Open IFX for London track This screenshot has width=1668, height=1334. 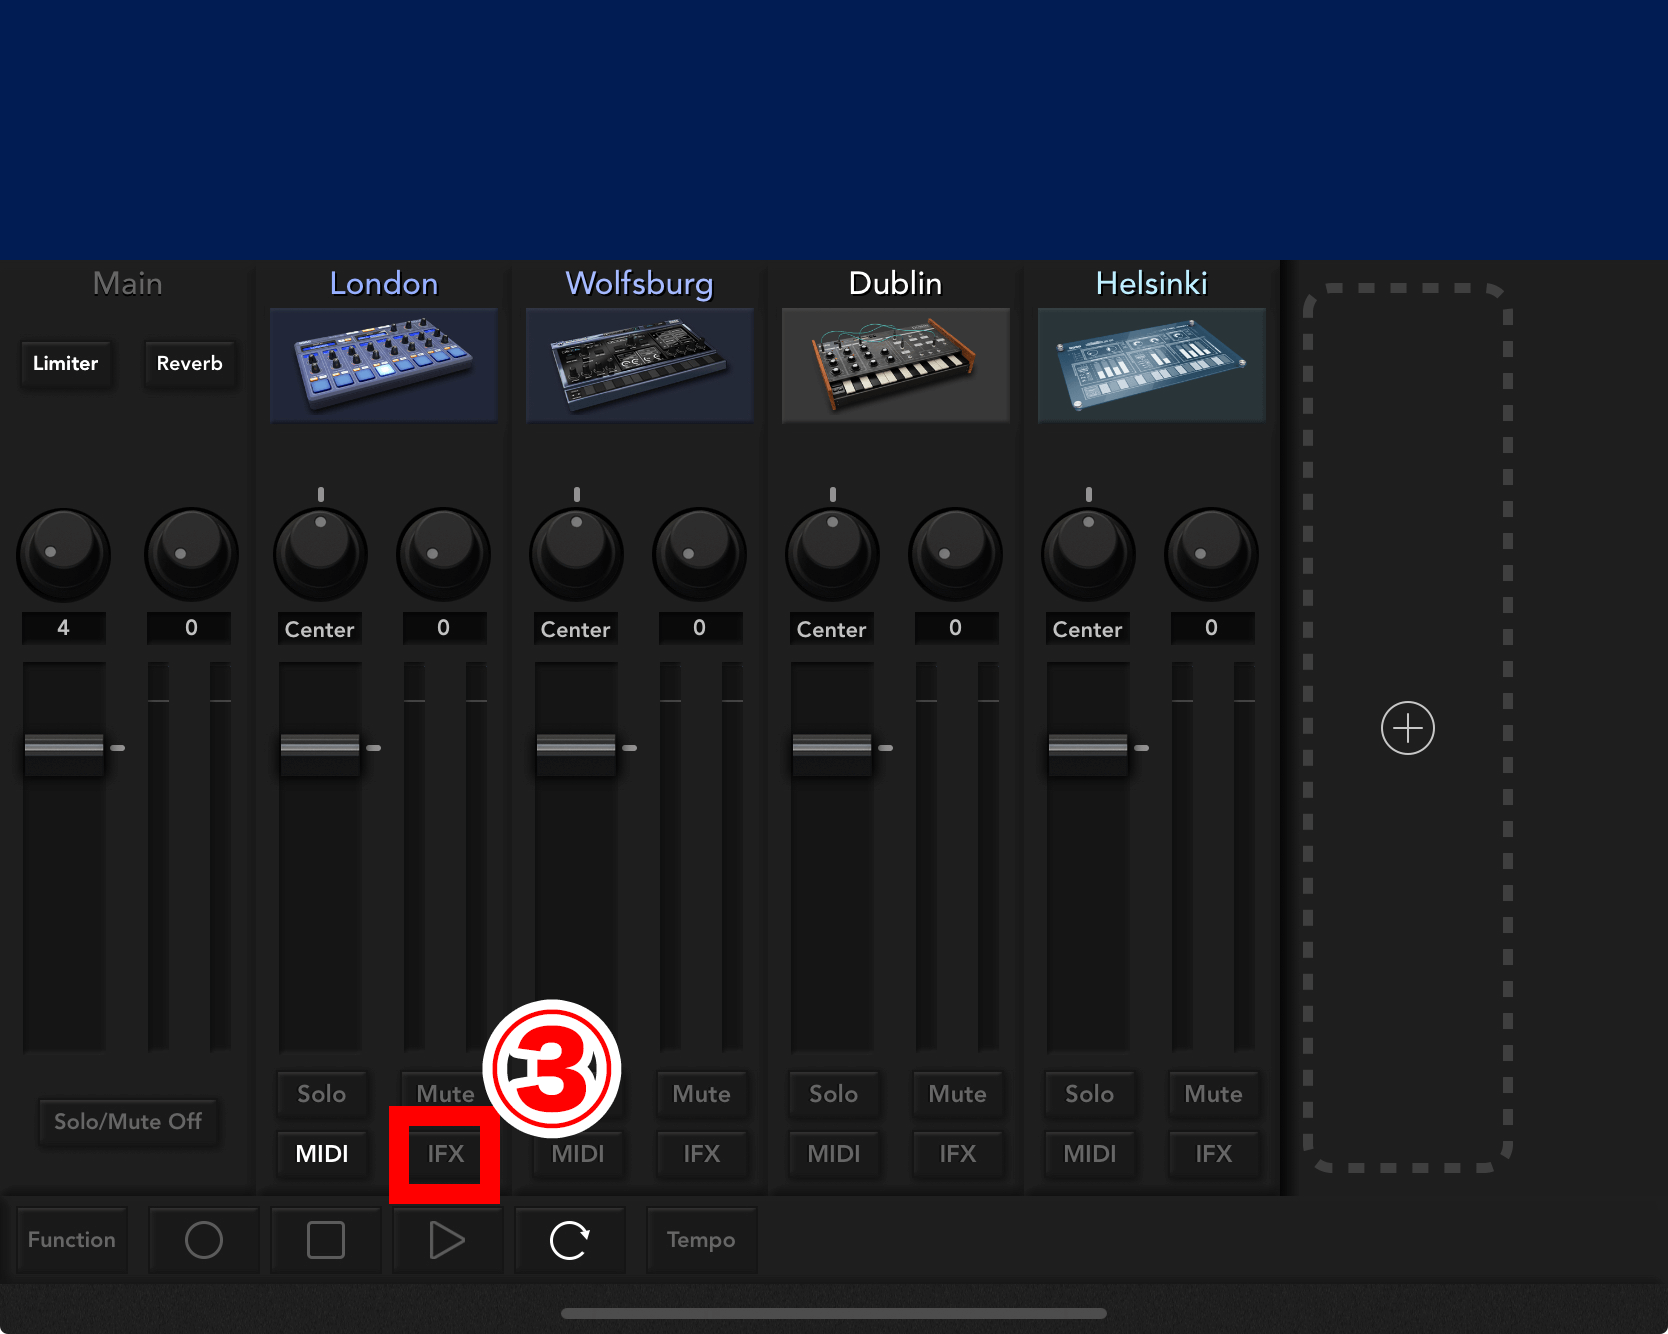(x=446, y=1154)
